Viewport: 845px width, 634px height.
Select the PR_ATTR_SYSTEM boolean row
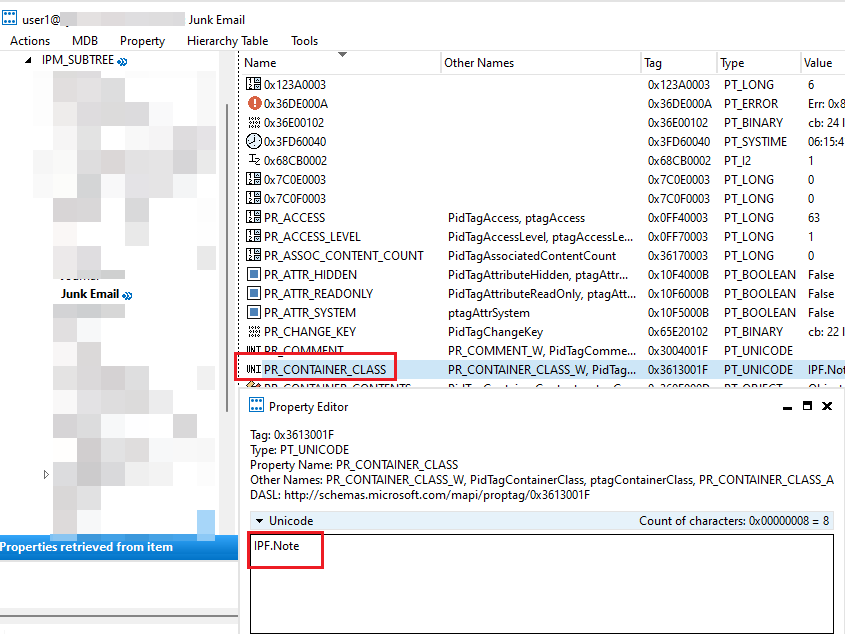coord(310,312)
